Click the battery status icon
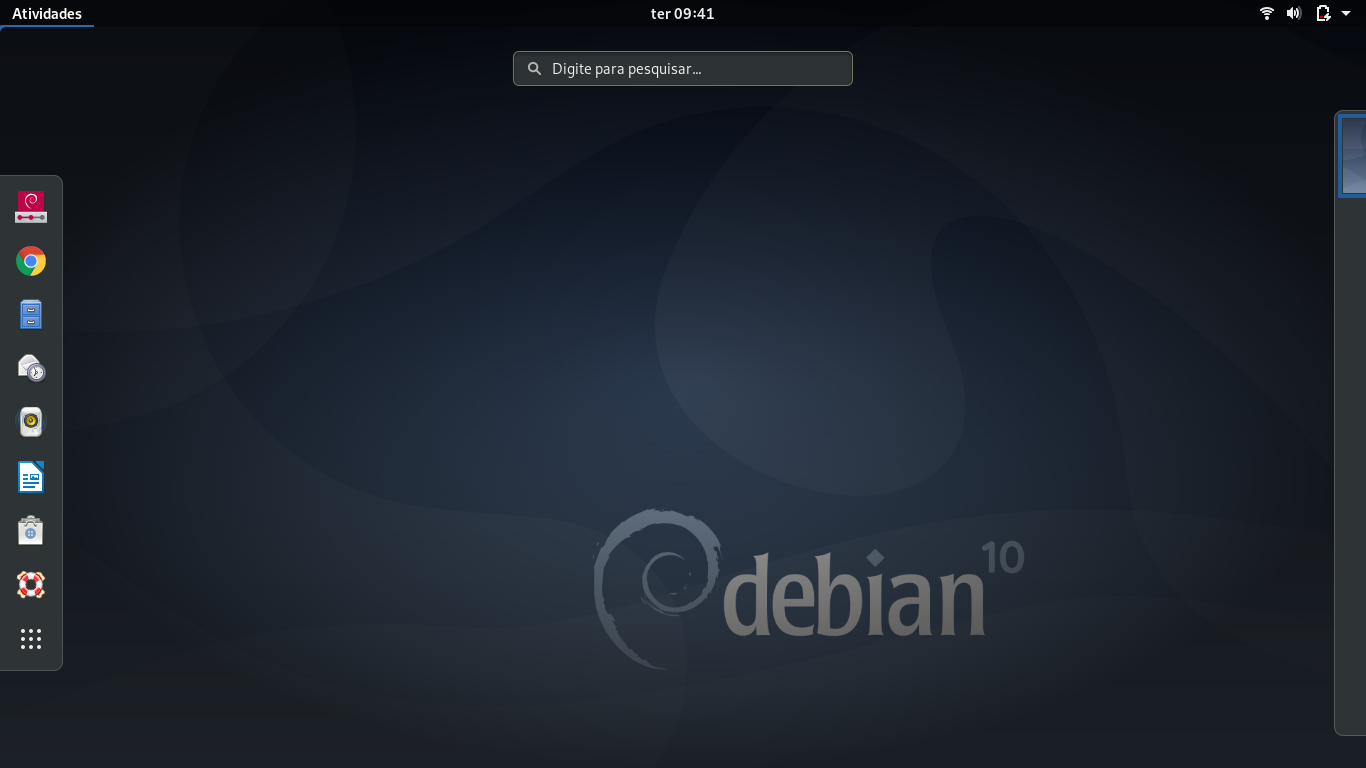 [x=1320, y=13]
